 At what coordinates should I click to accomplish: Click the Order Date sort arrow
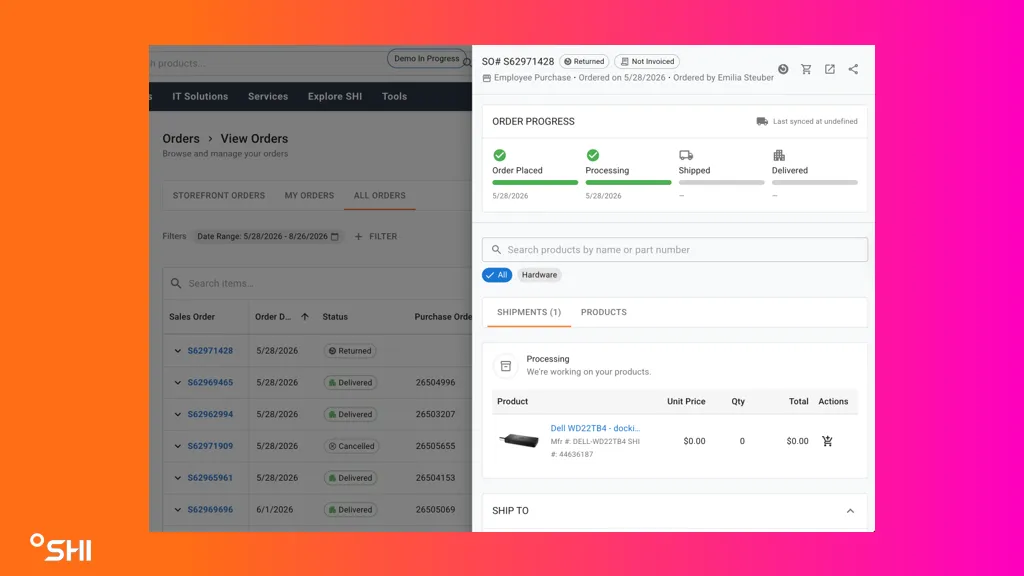[305, 317]
